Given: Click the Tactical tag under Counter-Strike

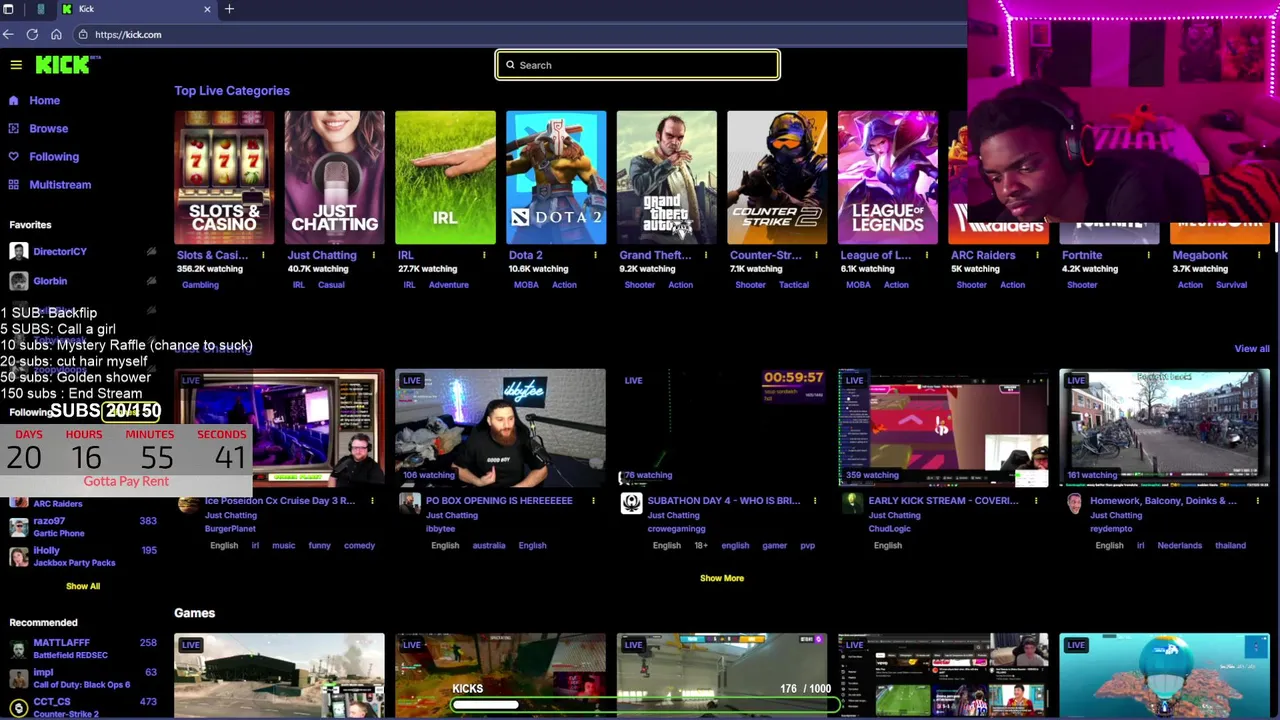Looking at the screenshot, I should tap(794, 285).
